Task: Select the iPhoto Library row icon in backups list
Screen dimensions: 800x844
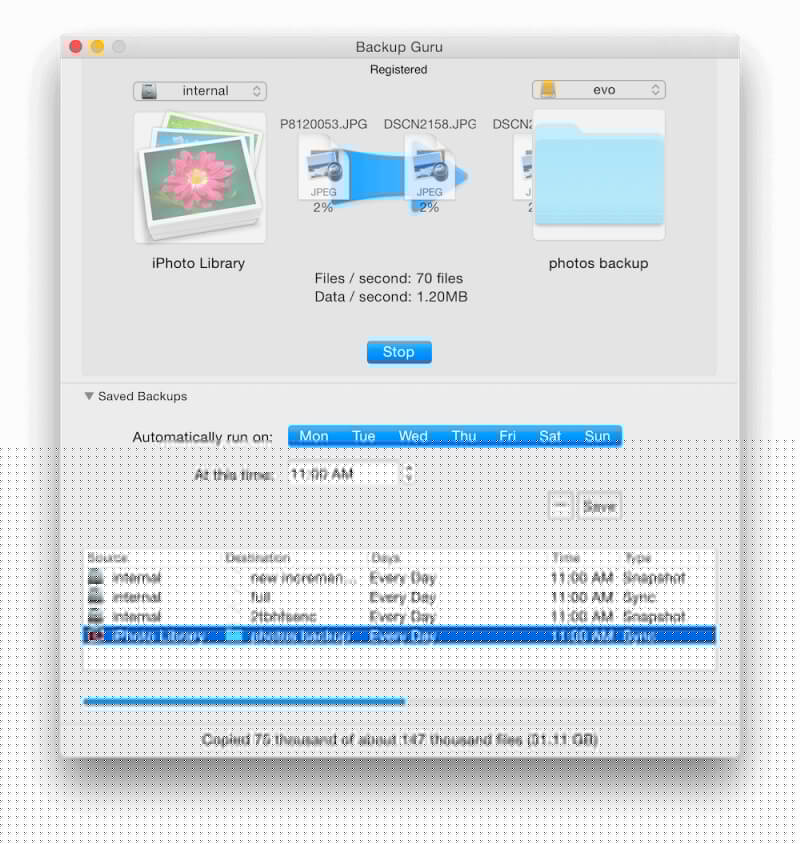Action: [96, 635]
